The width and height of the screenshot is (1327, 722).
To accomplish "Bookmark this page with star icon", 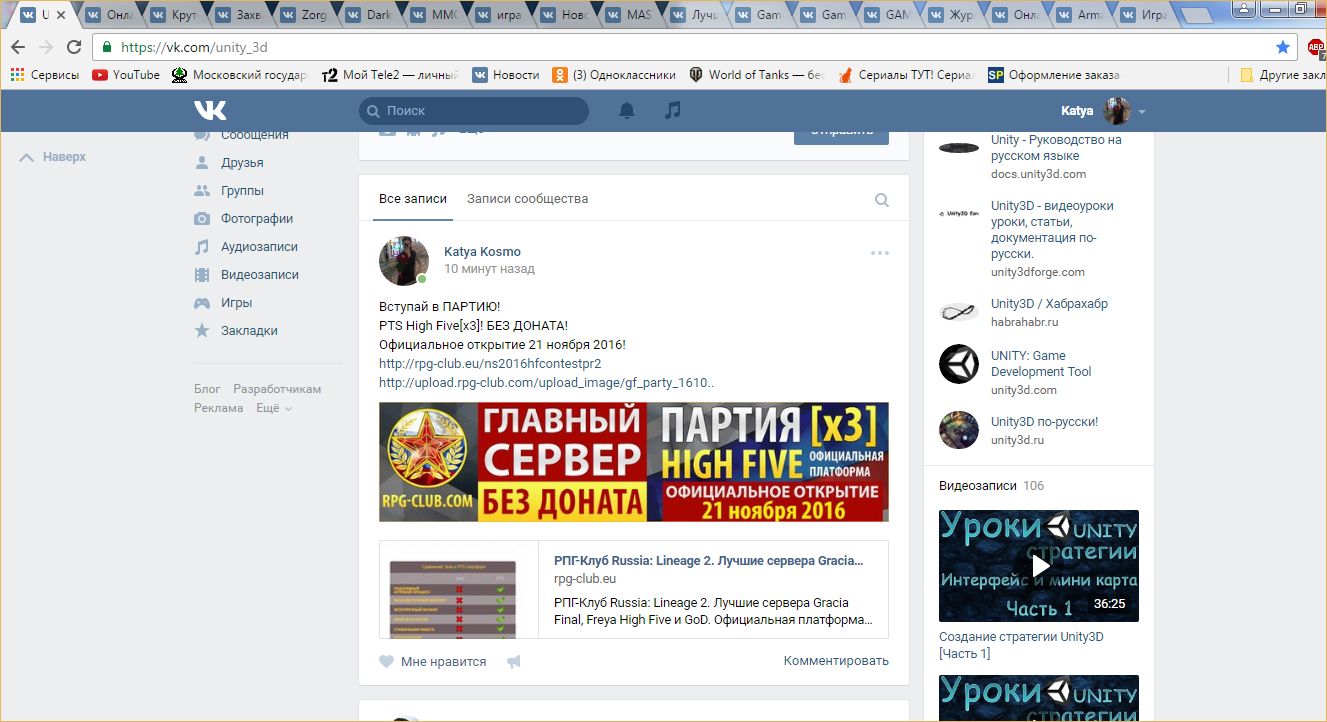I will 1283,47.
